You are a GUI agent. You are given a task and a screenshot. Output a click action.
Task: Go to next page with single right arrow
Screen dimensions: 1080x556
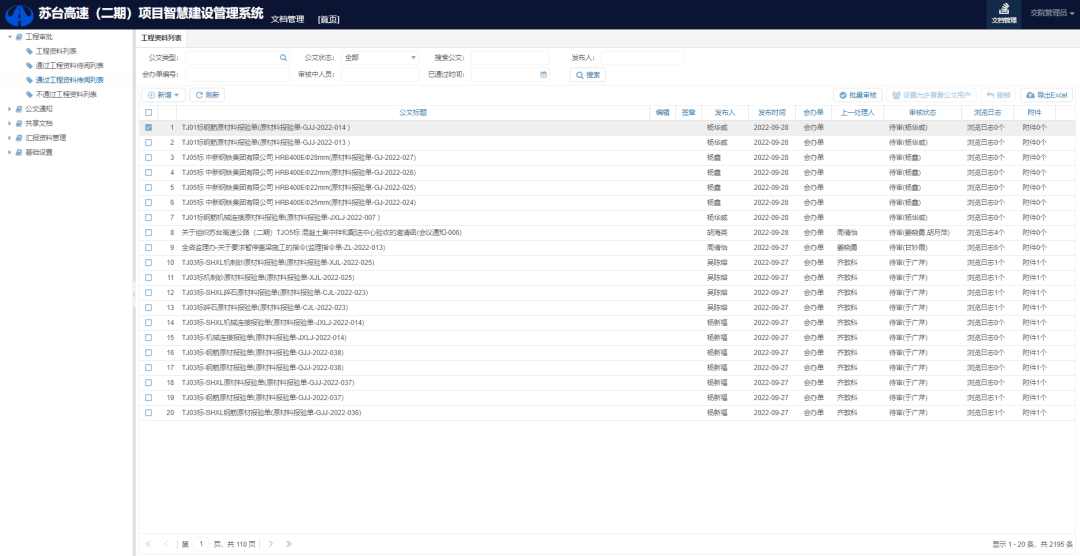pos(271,544)
